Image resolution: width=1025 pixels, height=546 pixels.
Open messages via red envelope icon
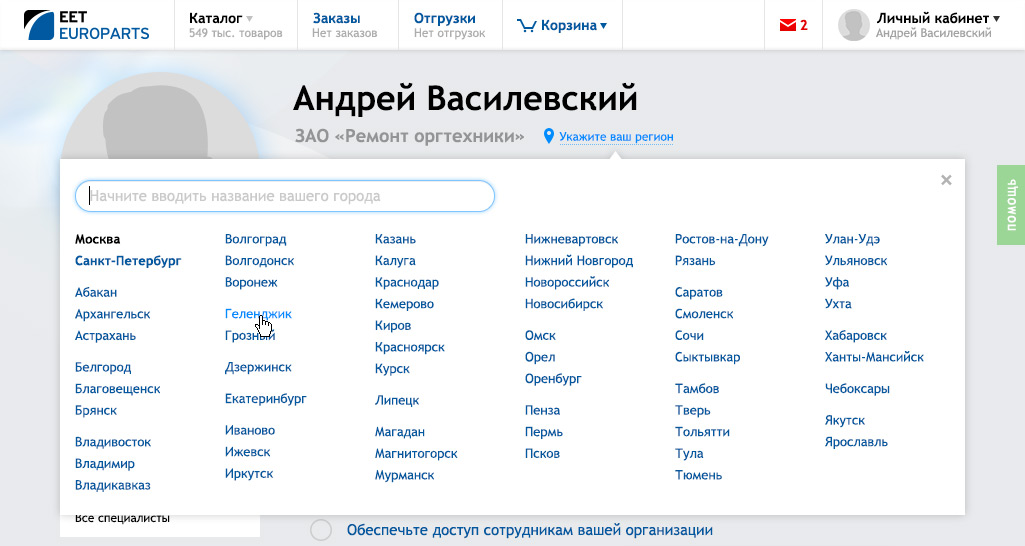tap(786, 26)
